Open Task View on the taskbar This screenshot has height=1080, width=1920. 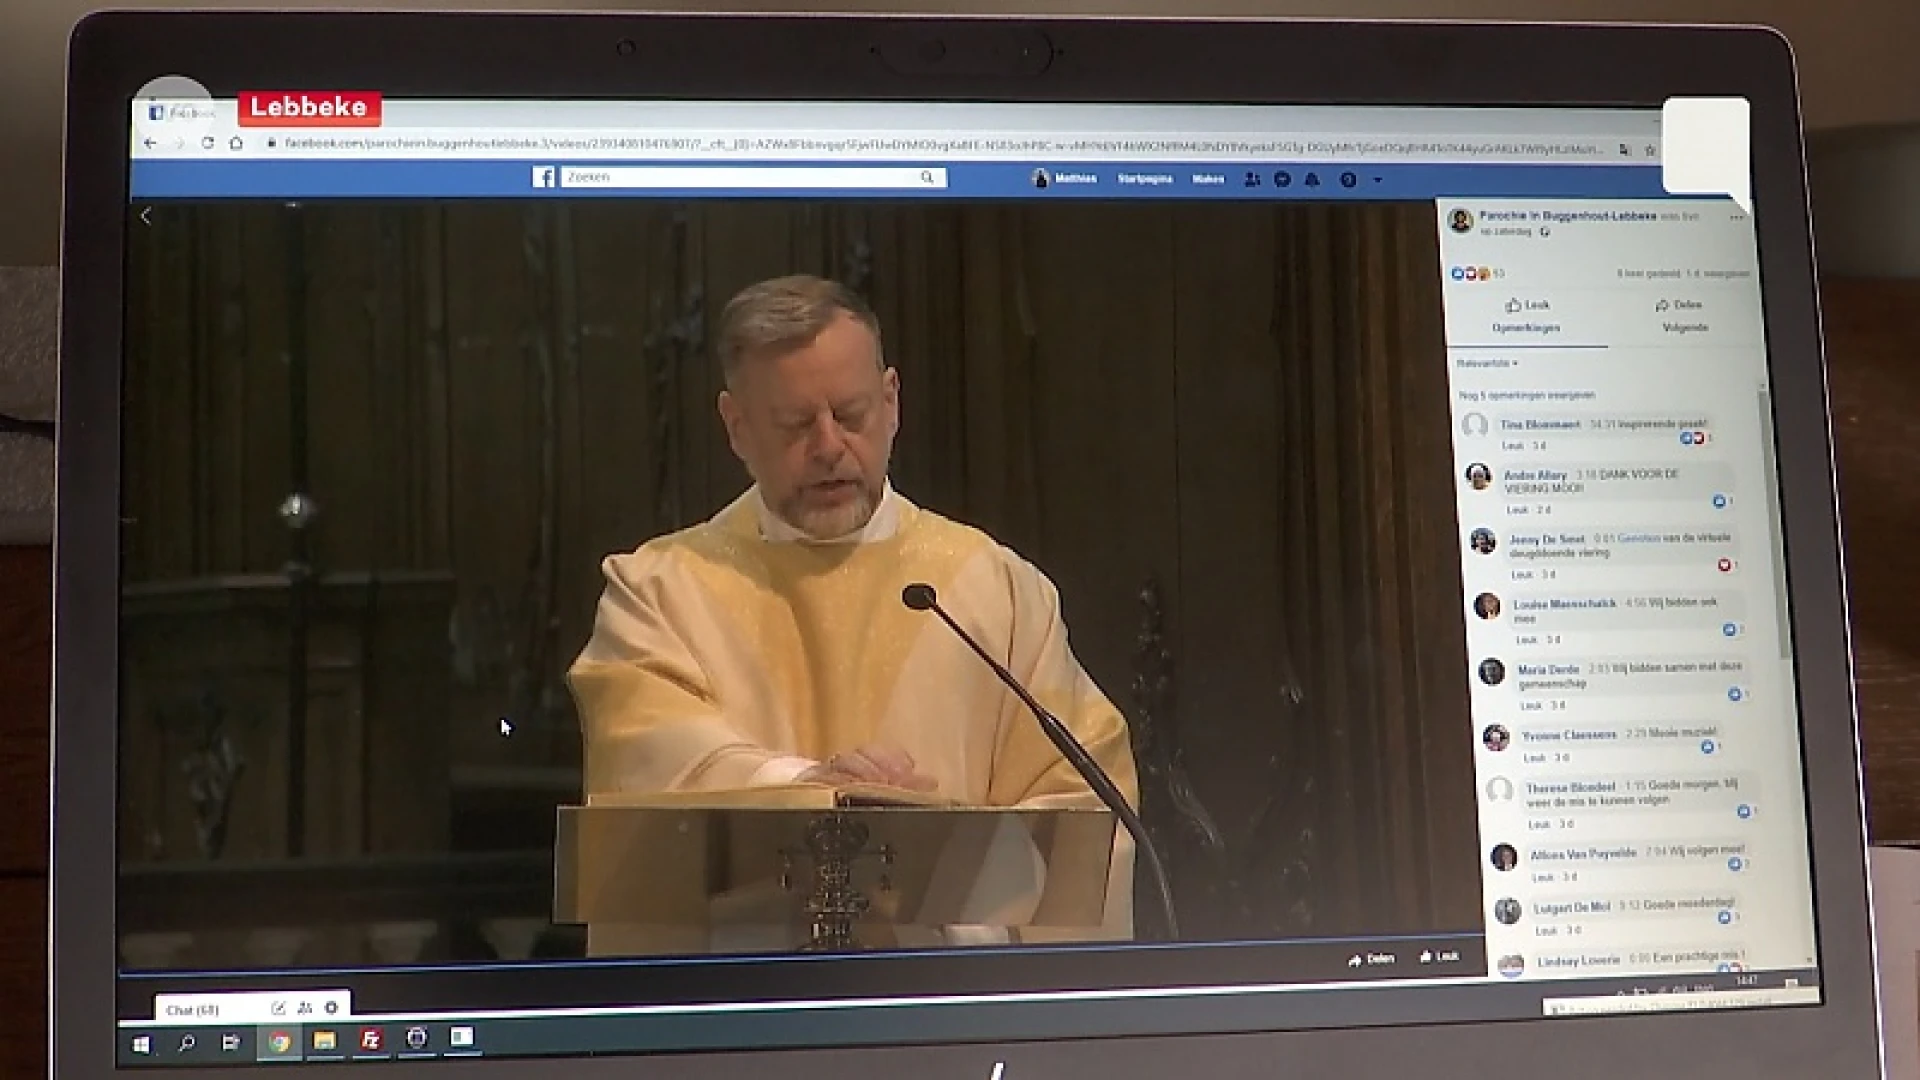pyautogui.click(x=231, y=1042)
